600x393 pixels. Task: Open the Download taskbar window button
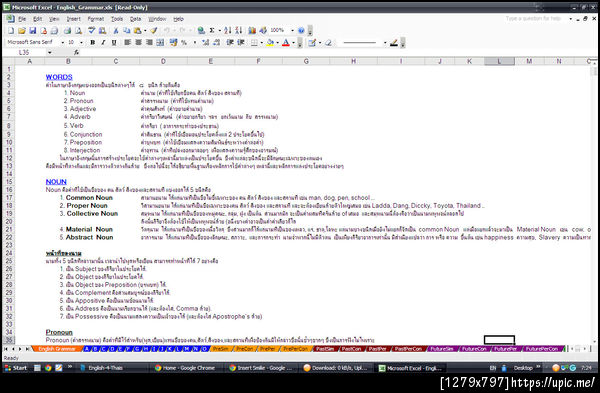335,368
